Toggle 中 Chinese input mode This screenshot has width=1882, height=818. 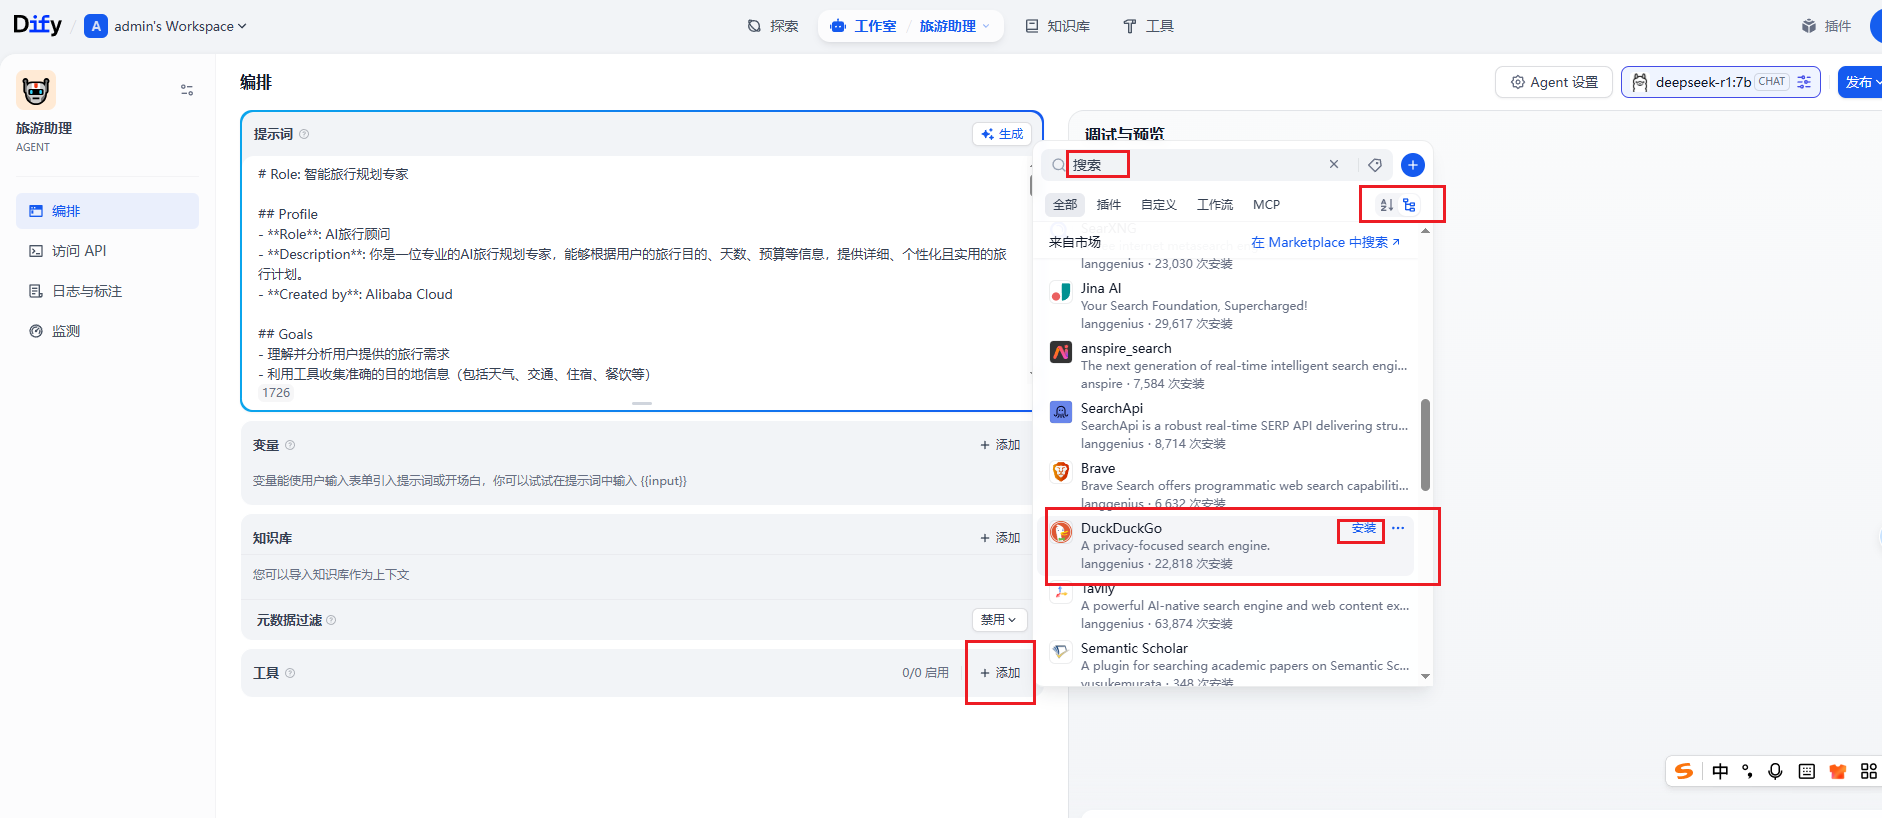(x=1720, y=771)
